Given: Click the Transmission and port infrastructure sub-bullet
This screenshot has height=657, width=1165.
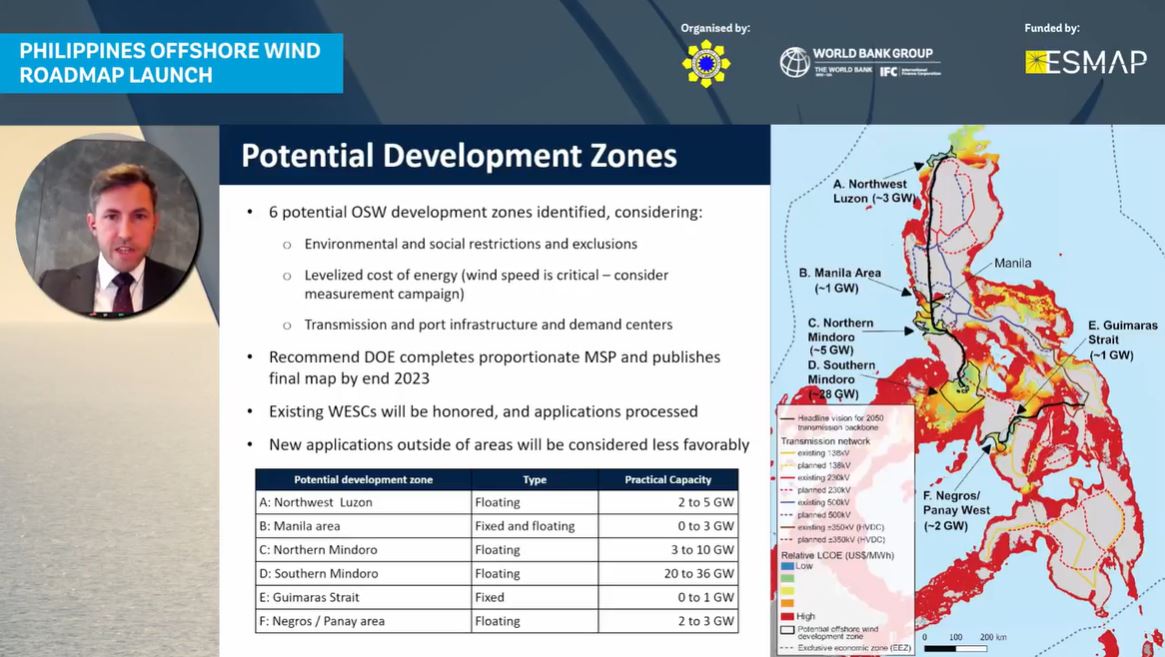Looking at the screenshot, I should click(x=488, y=325).
